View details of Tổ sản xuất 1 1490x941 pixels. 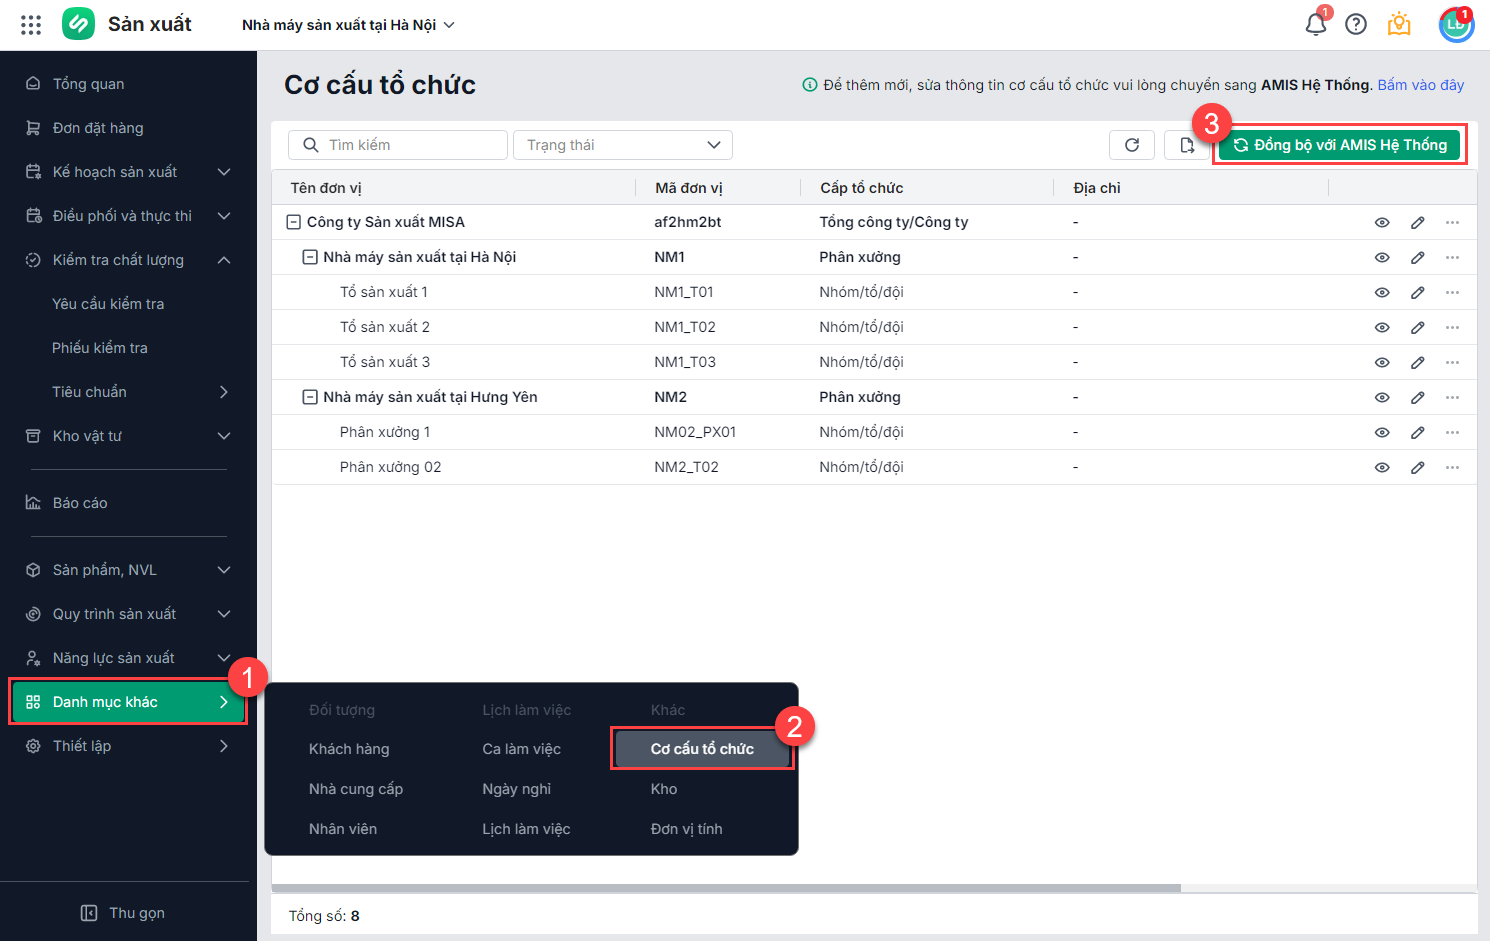[x=1382, y=293]
